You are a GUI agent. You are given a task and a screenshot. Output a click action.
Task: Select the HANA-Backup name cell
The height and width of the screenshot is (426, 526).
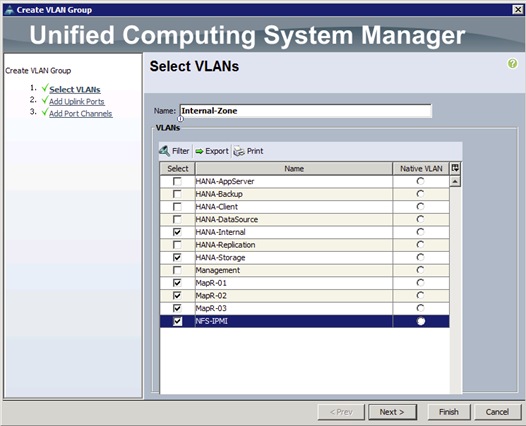(294, 194)
